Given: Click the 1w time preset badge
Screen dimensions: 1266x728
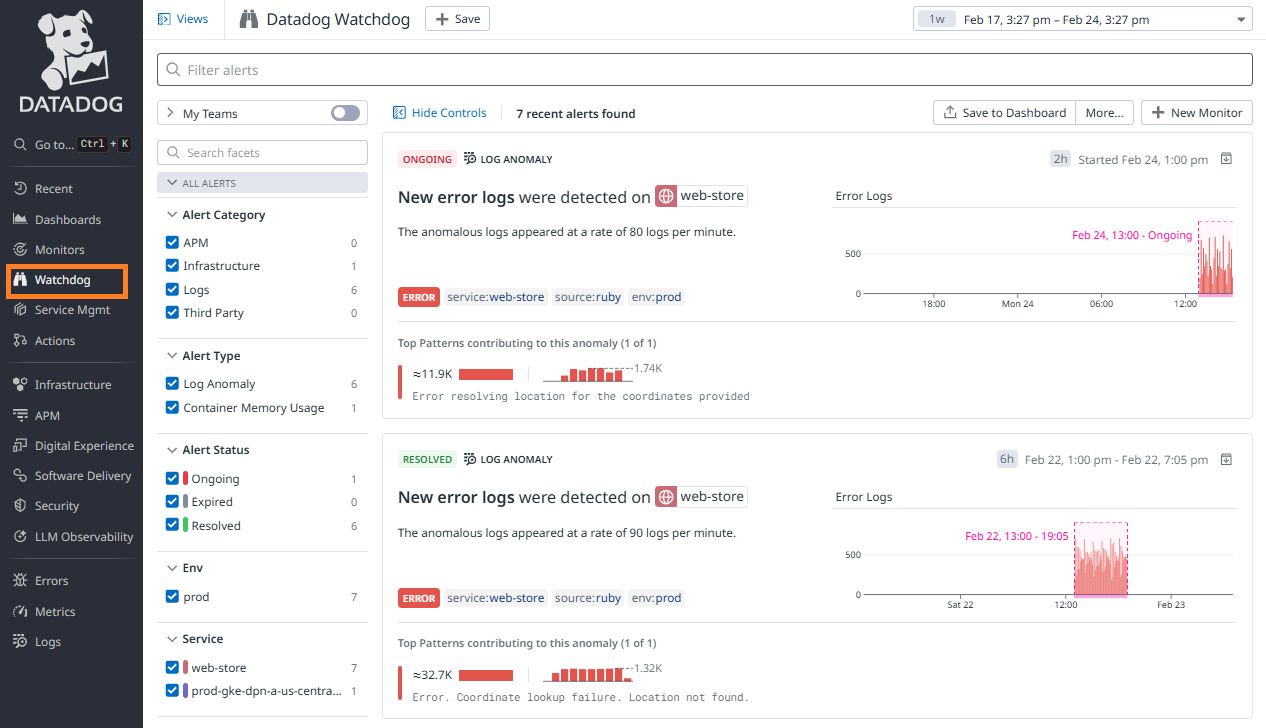Looking at the screenshot, I should [937, 19].
